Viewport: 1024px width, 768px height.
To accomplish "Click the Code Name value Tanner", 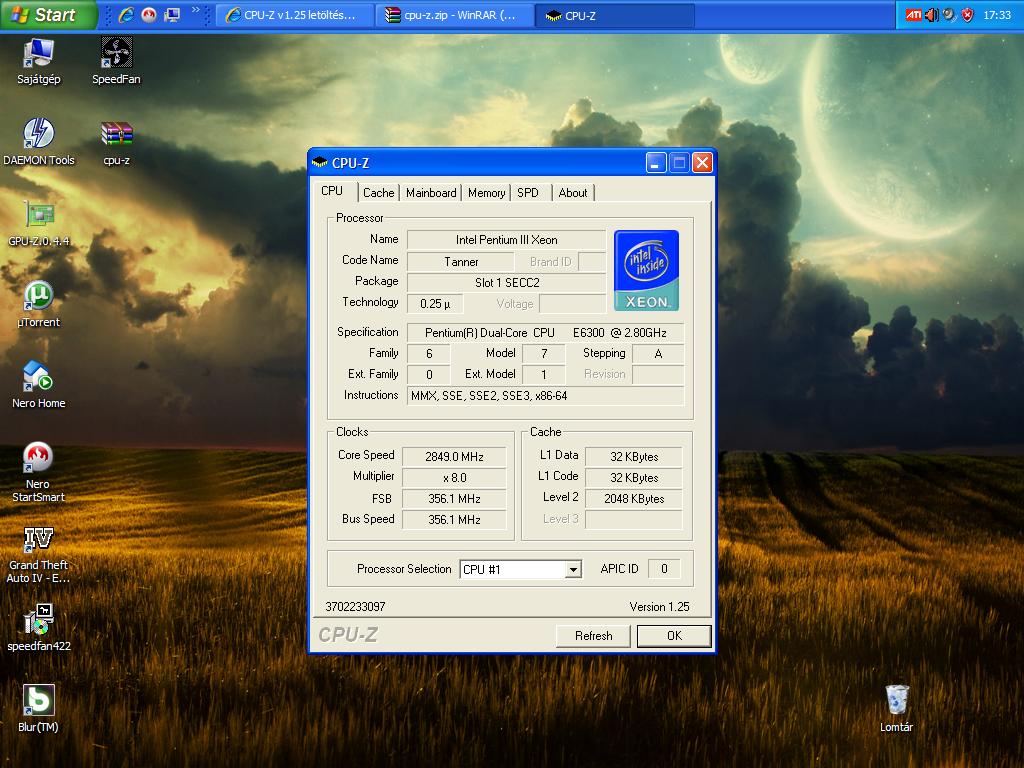I will (461, 262).
